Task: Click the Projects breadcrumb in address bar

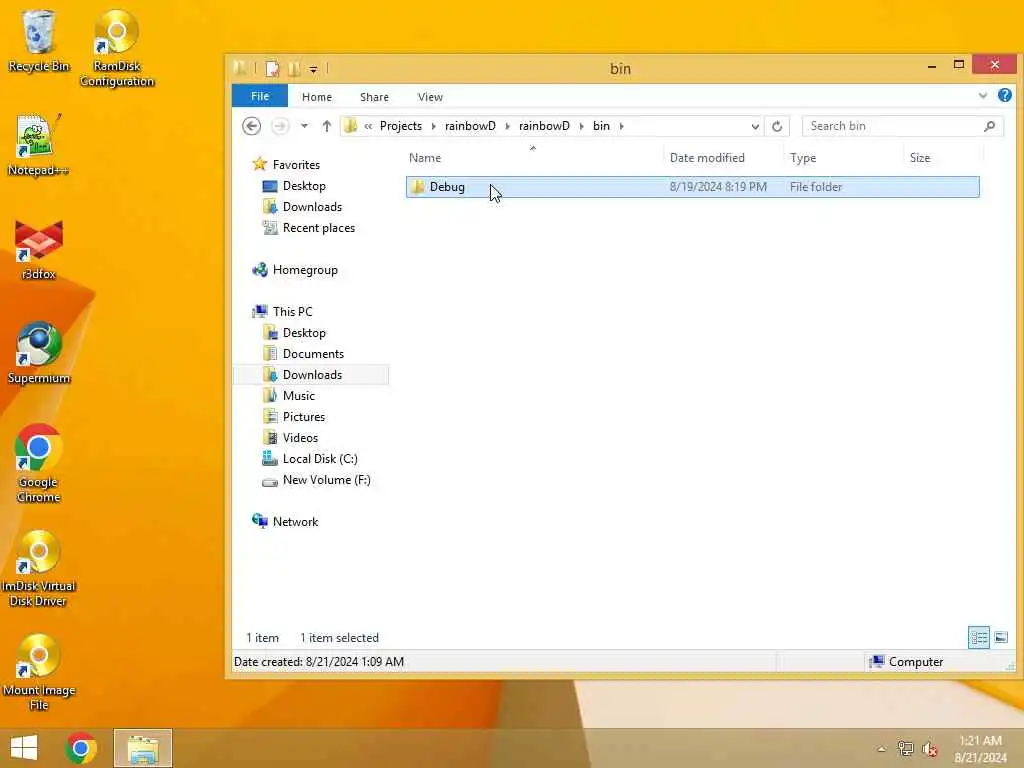Action: tap(401, 126)
